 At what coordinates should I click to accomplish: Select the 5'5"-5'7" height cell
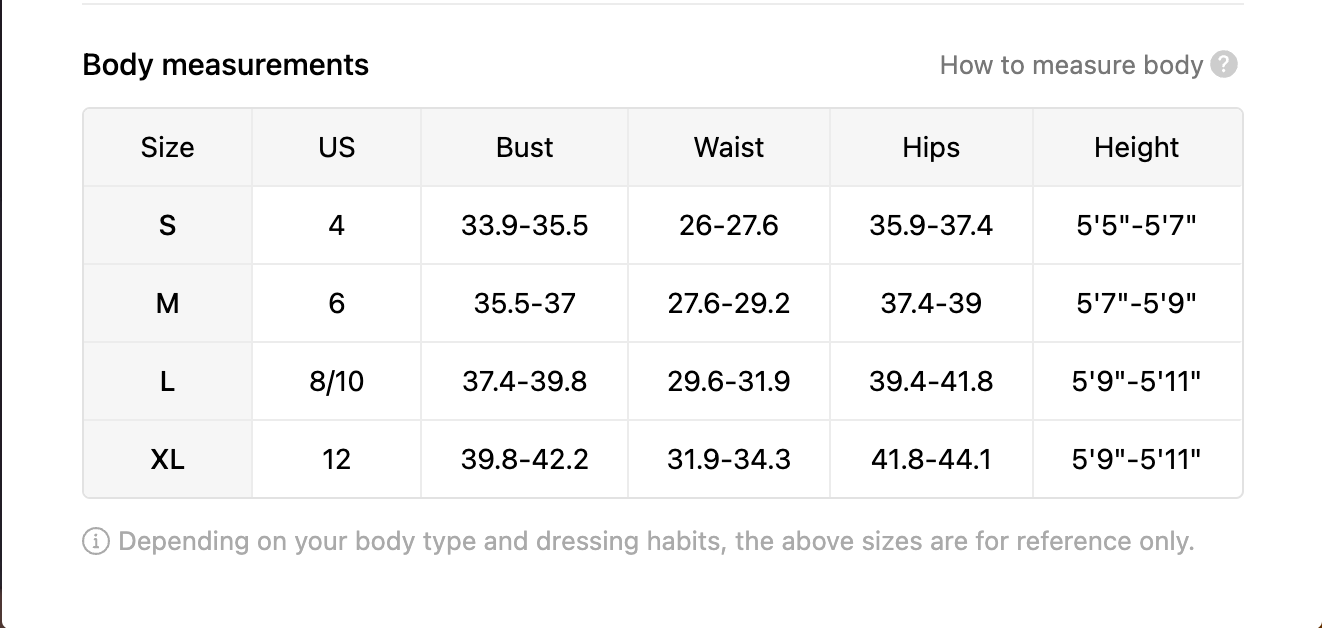(1136, 226)
